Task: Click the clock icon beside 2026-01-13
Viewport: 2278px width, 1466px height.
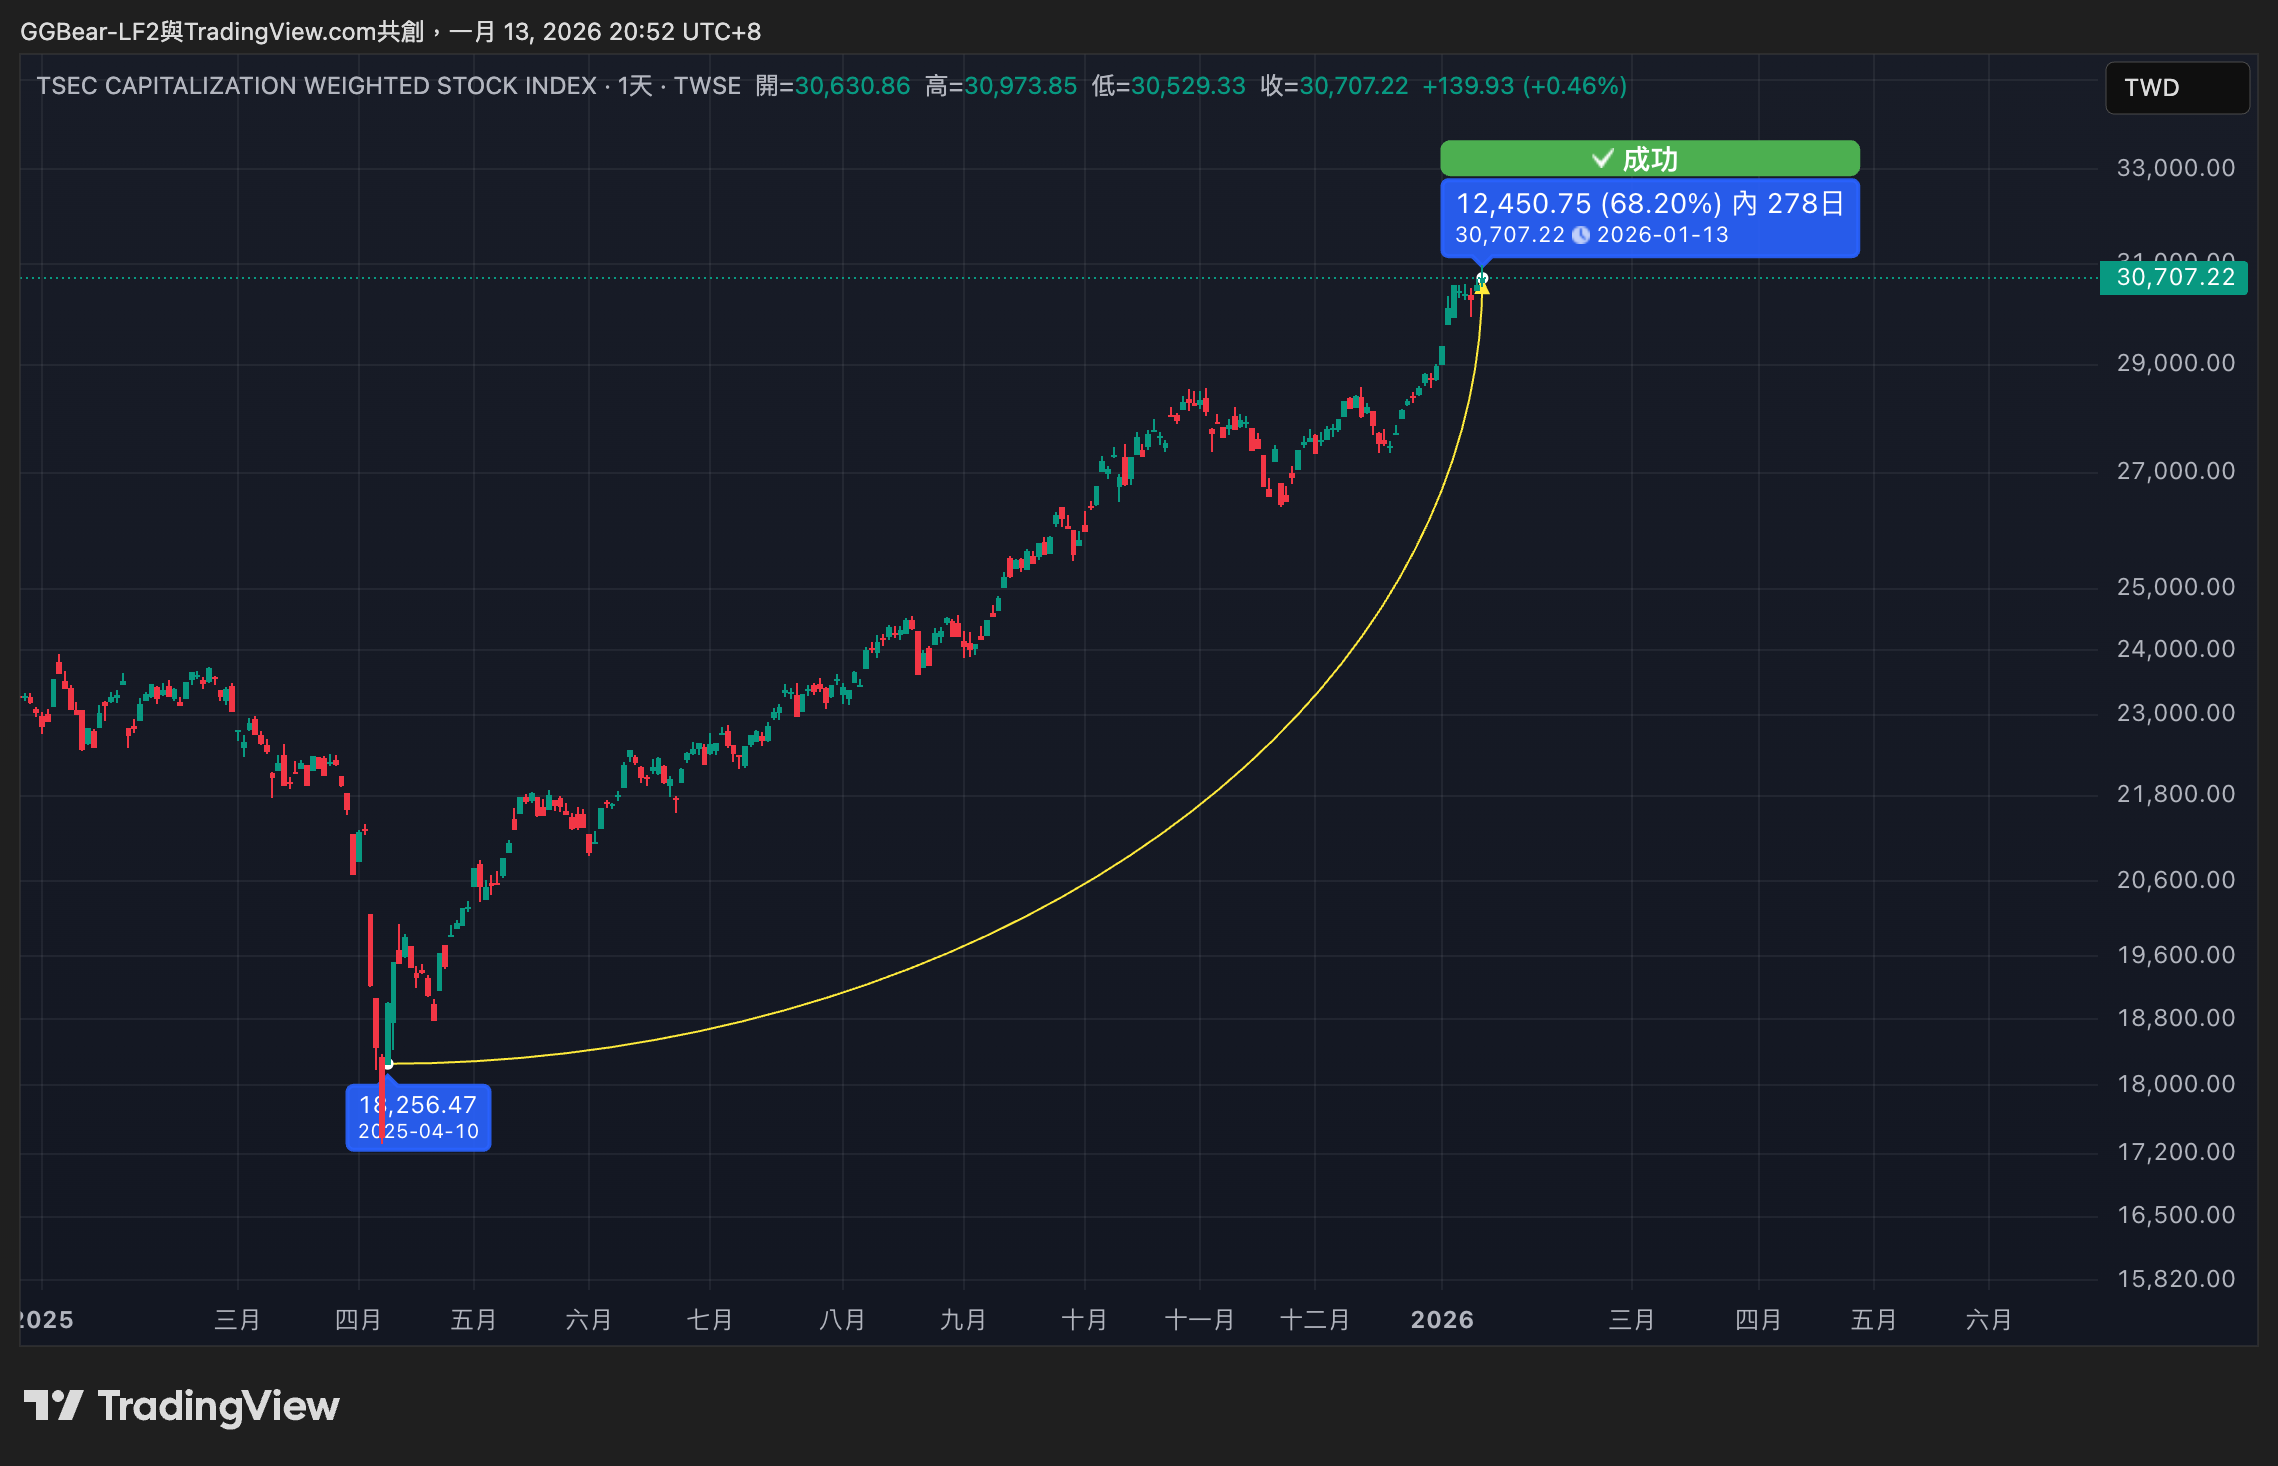Action: [x=1581, y=235]
